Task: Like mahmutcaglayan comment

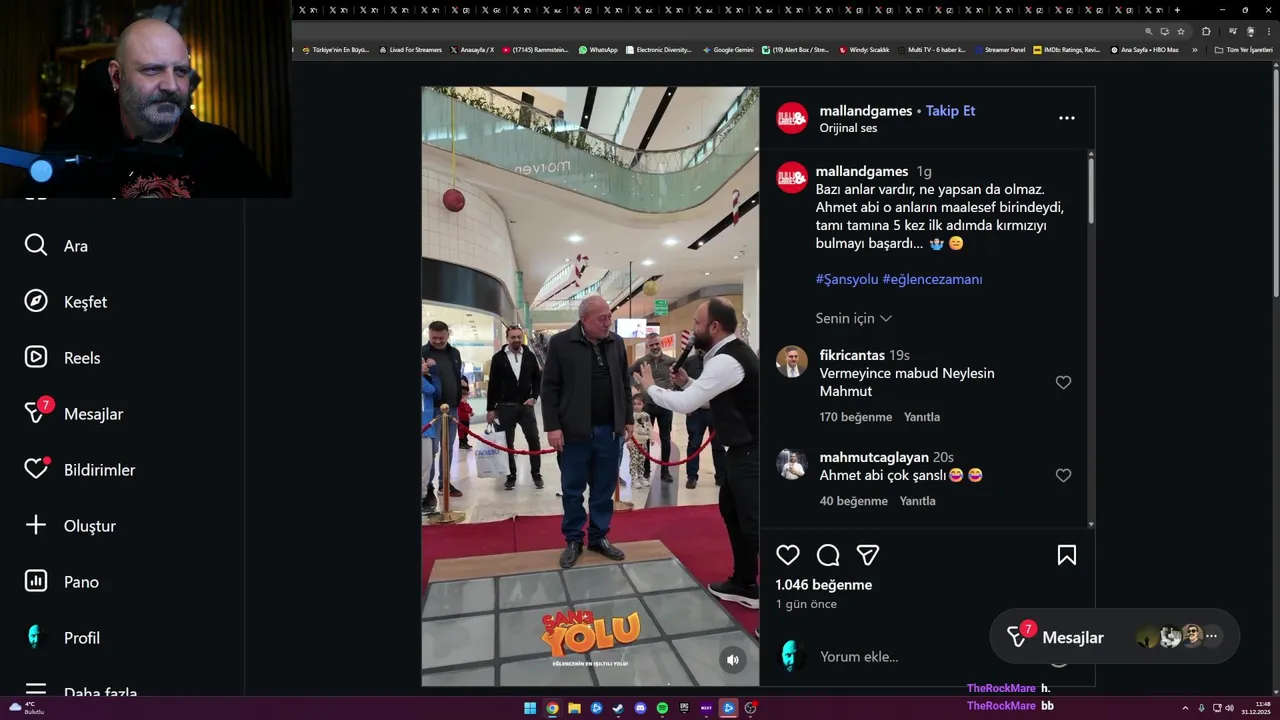Action: pos(1063,476)
